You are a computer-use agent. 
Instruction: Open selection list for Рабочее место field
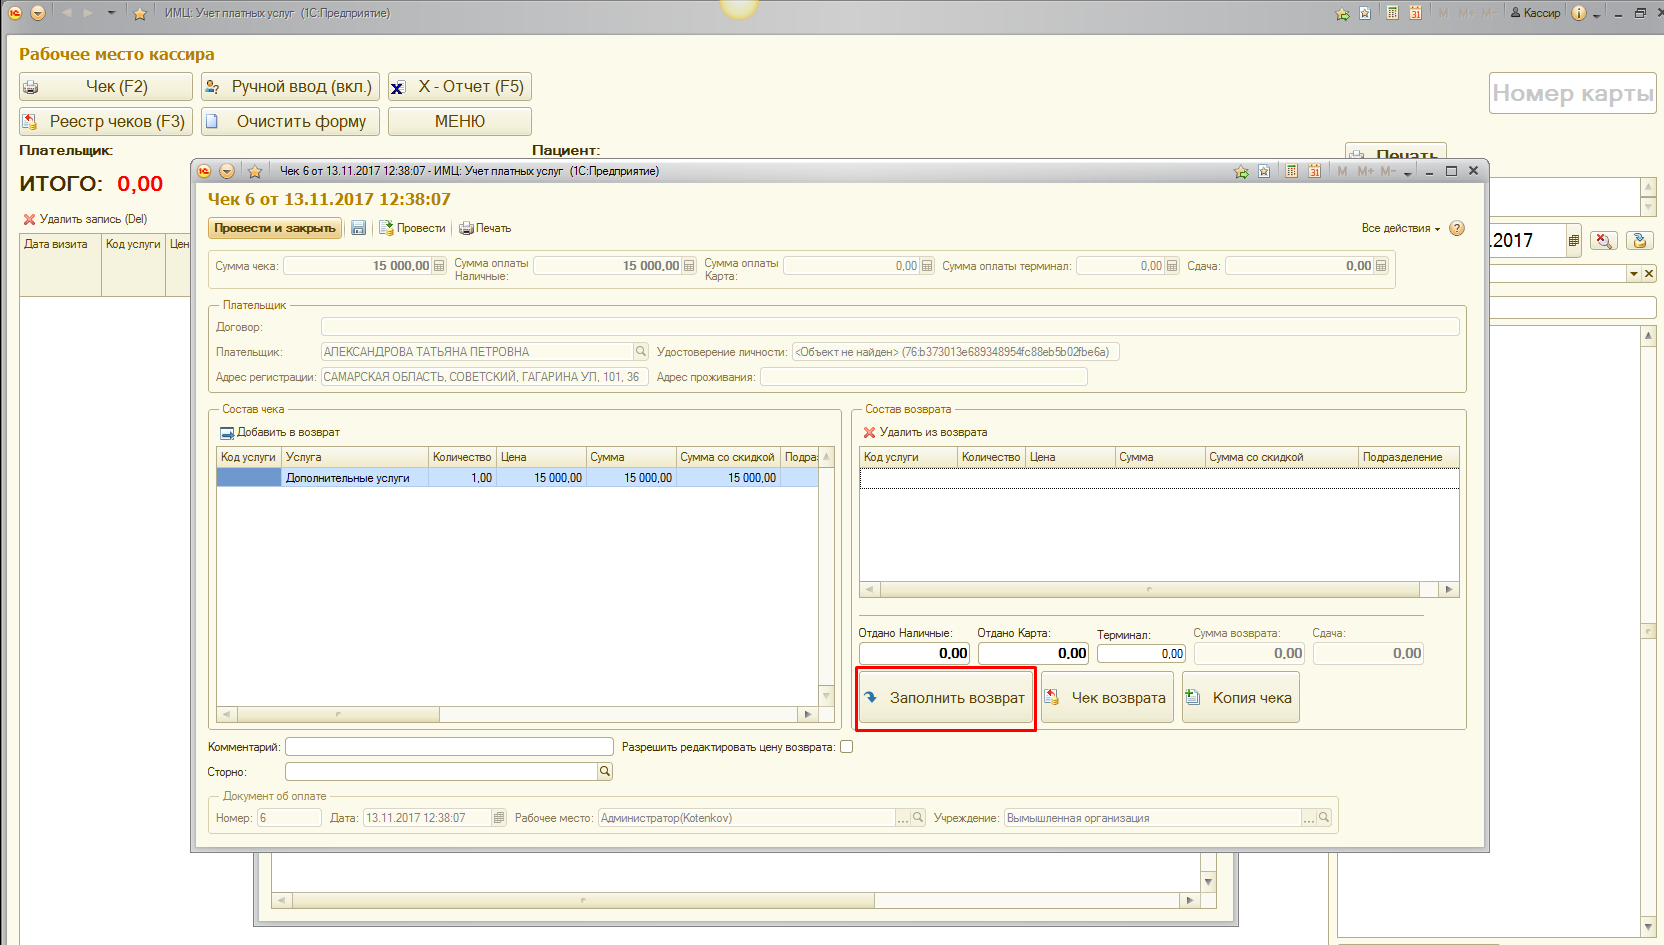click(x=902, y=818)
